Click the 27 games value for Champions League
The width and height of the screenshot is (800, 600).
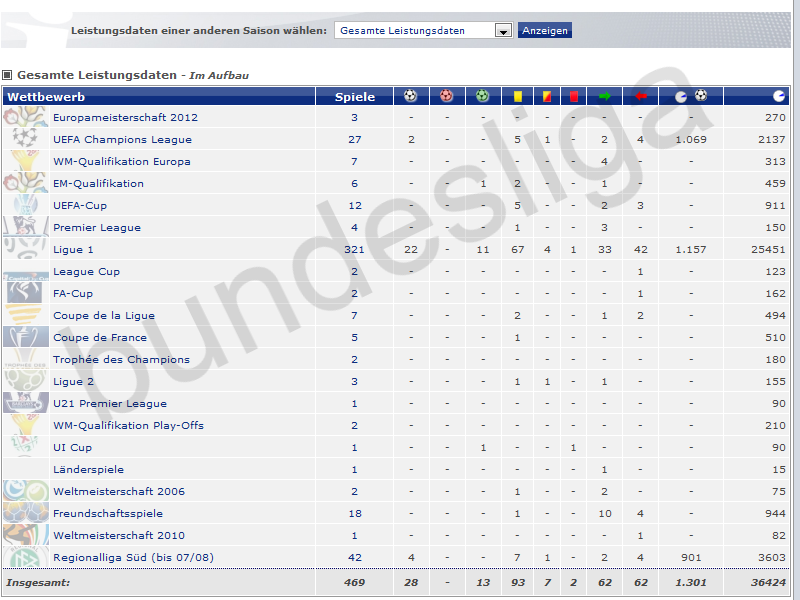355,139
